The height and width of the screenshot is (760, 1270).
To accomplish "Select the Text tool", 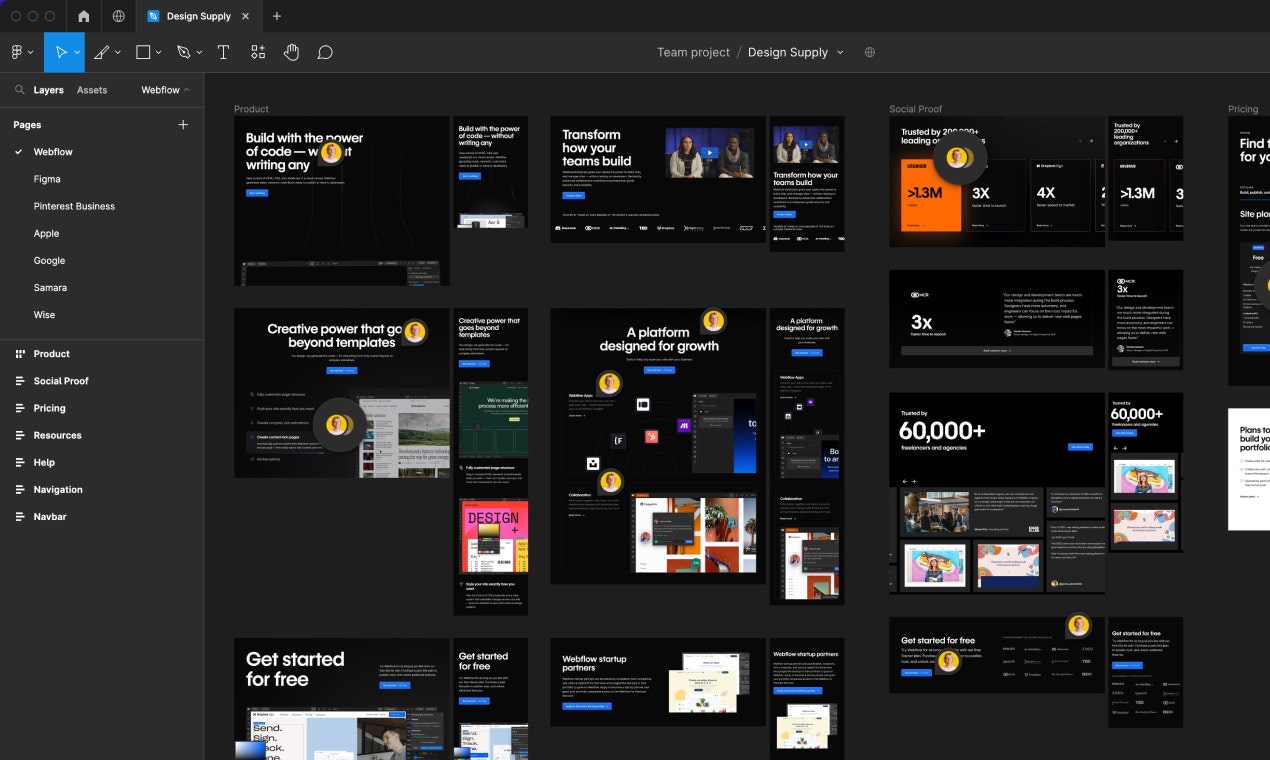I will [x=223, y=52].
